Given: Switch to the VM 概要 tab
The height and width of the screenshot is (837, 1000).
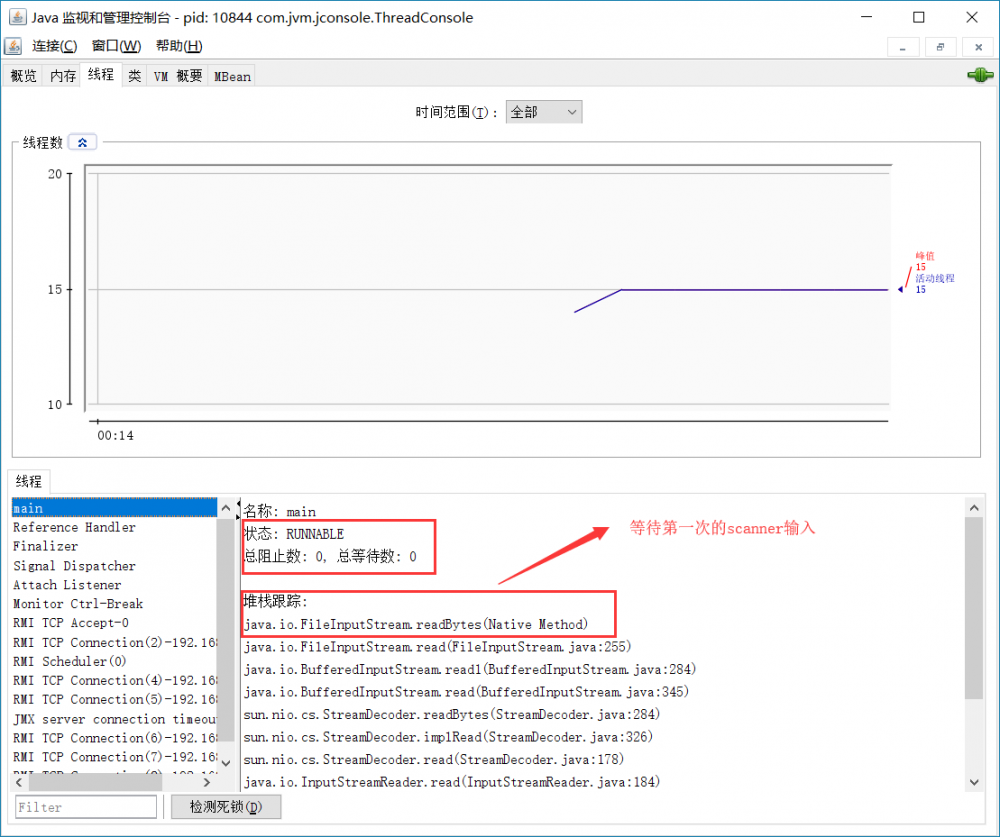Looking at the screenshot, I should tap(176, 75).
